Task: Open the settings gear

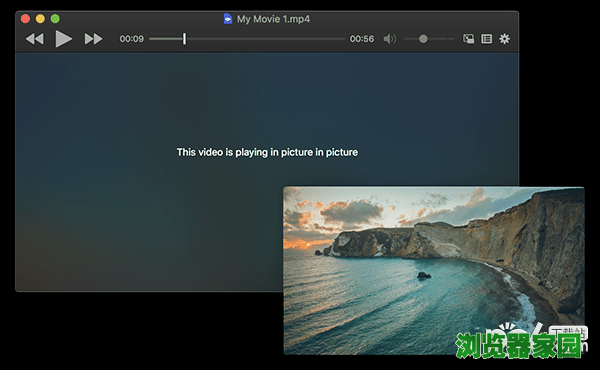Action: coord(504,39)
